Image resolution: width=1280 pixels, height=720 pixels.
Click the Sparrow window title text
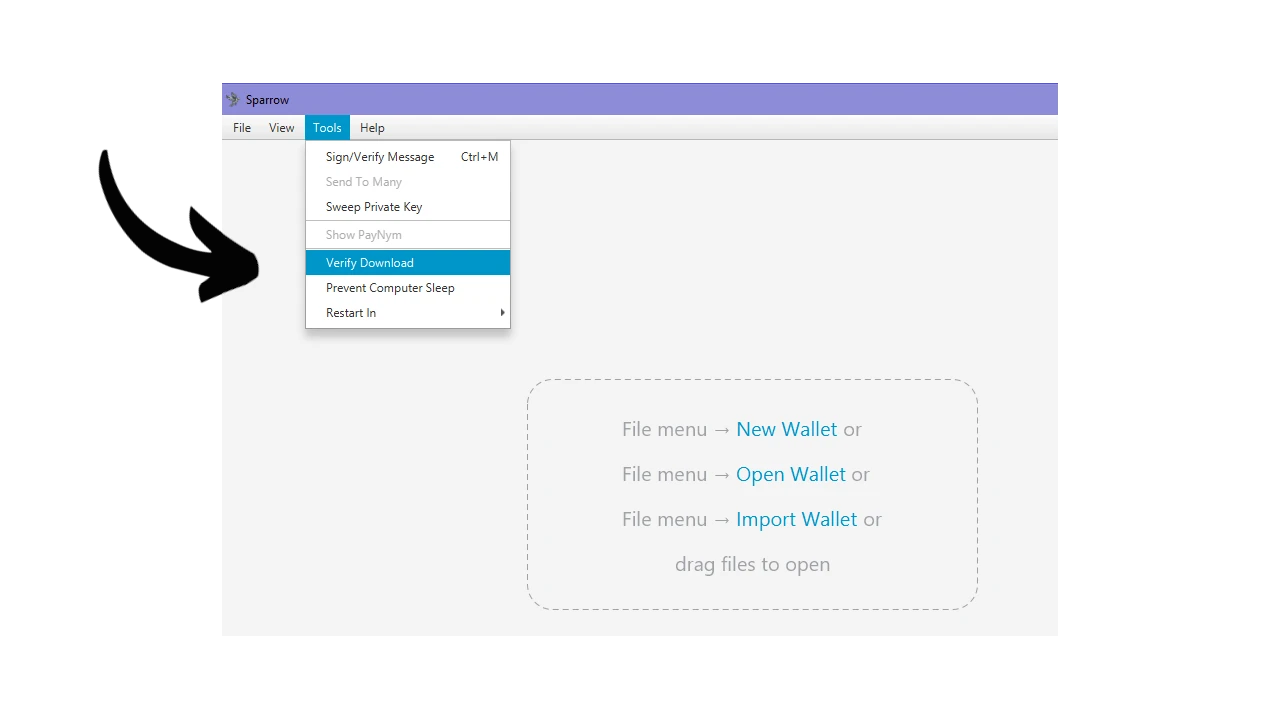(x=268, y=100)
